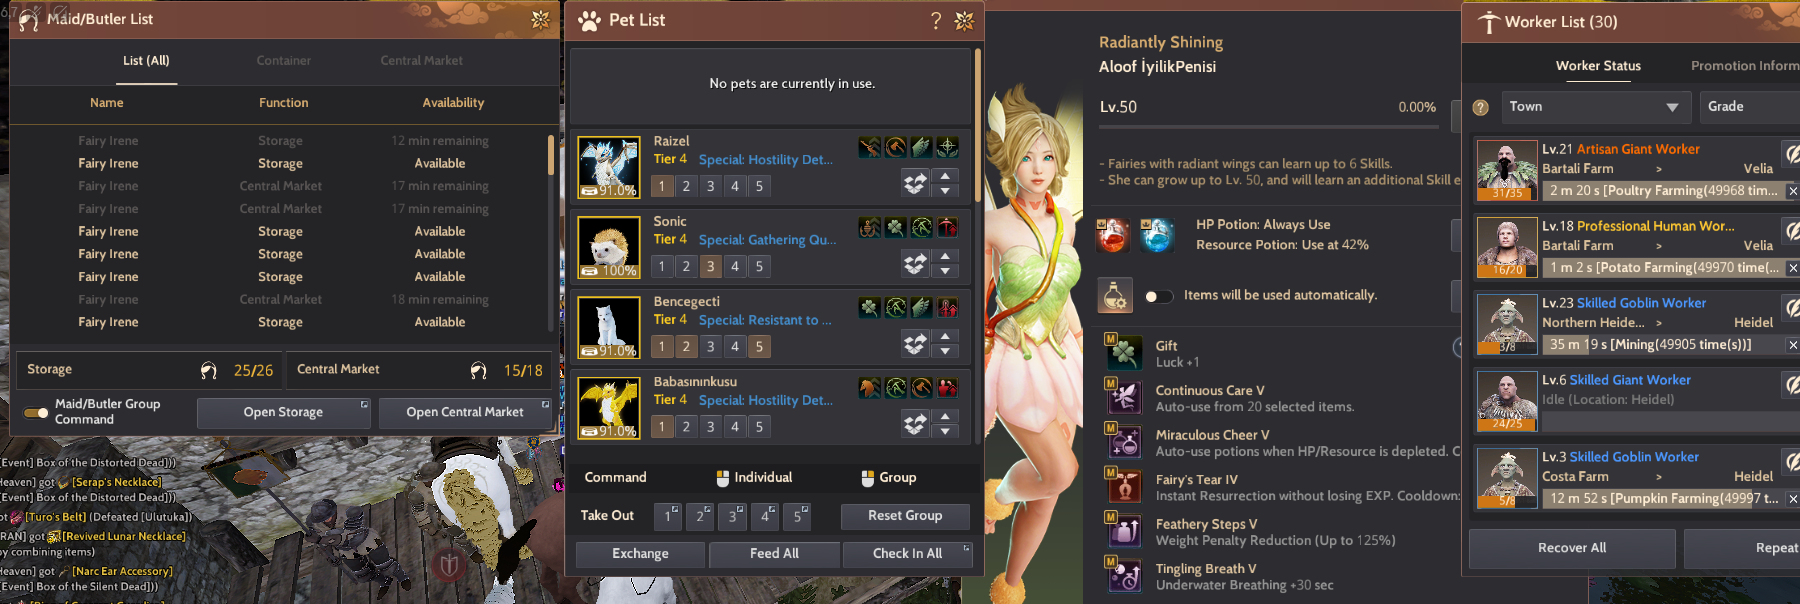Open the Central Market tab
Image resolution: width=1800 pixels, height=604 pixels.
click(x=421, y=61)
